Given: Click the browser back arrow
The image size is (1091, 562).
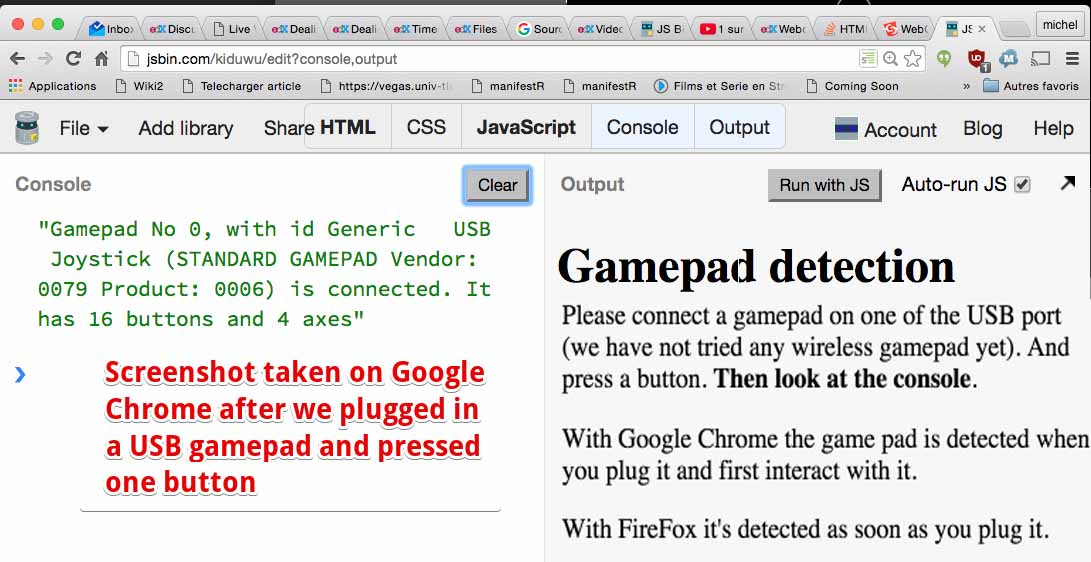Looking at the screenshot, I should pyautogui.click(x=18, y=59).
